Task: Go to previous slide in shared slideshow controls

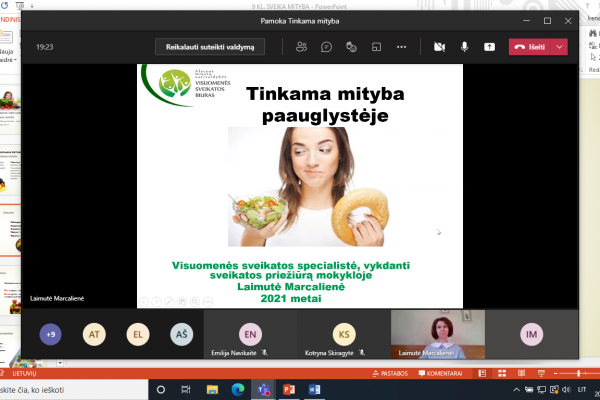Action: [143, 302]
